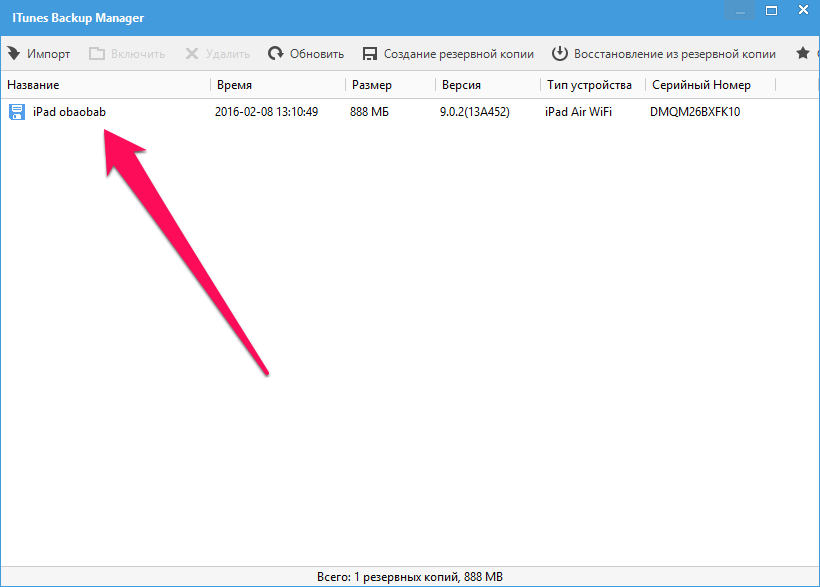
Task: Click the iPad obaobab backup disk icon
Action: [17, 112]
